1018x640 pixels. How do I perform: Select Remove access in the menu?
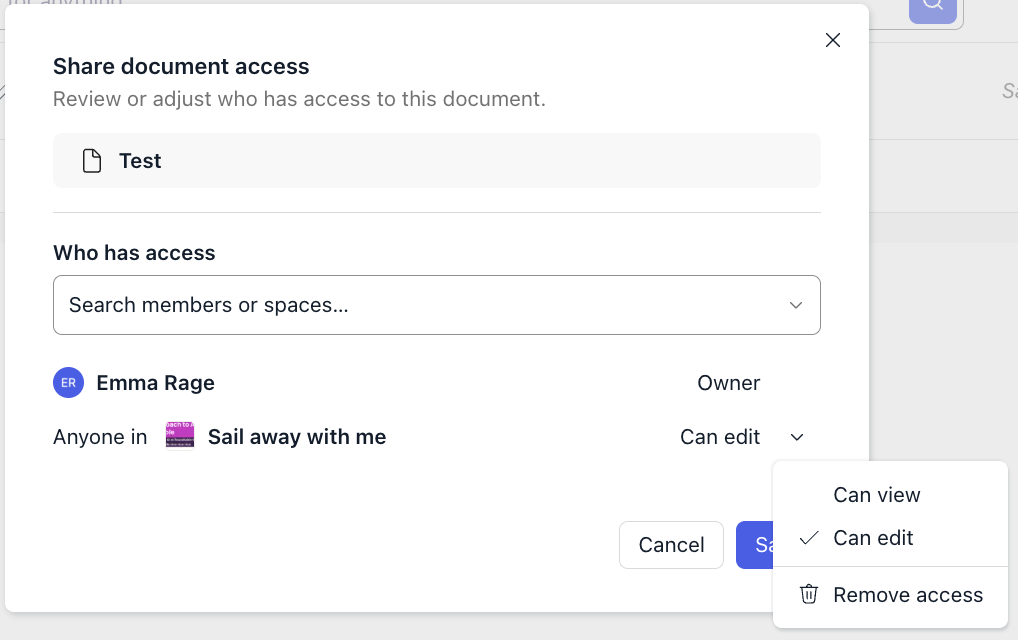click(x=908, y=595)
